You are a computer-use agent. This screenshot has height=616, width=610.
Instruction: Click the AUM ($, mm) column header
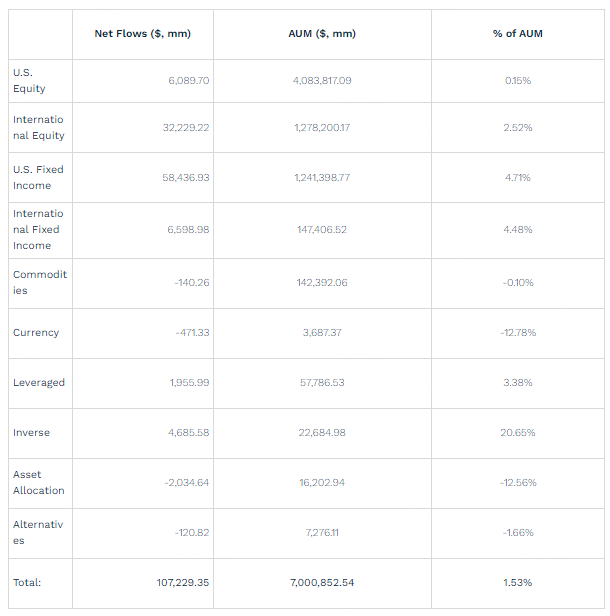click(x=321, y=34)
